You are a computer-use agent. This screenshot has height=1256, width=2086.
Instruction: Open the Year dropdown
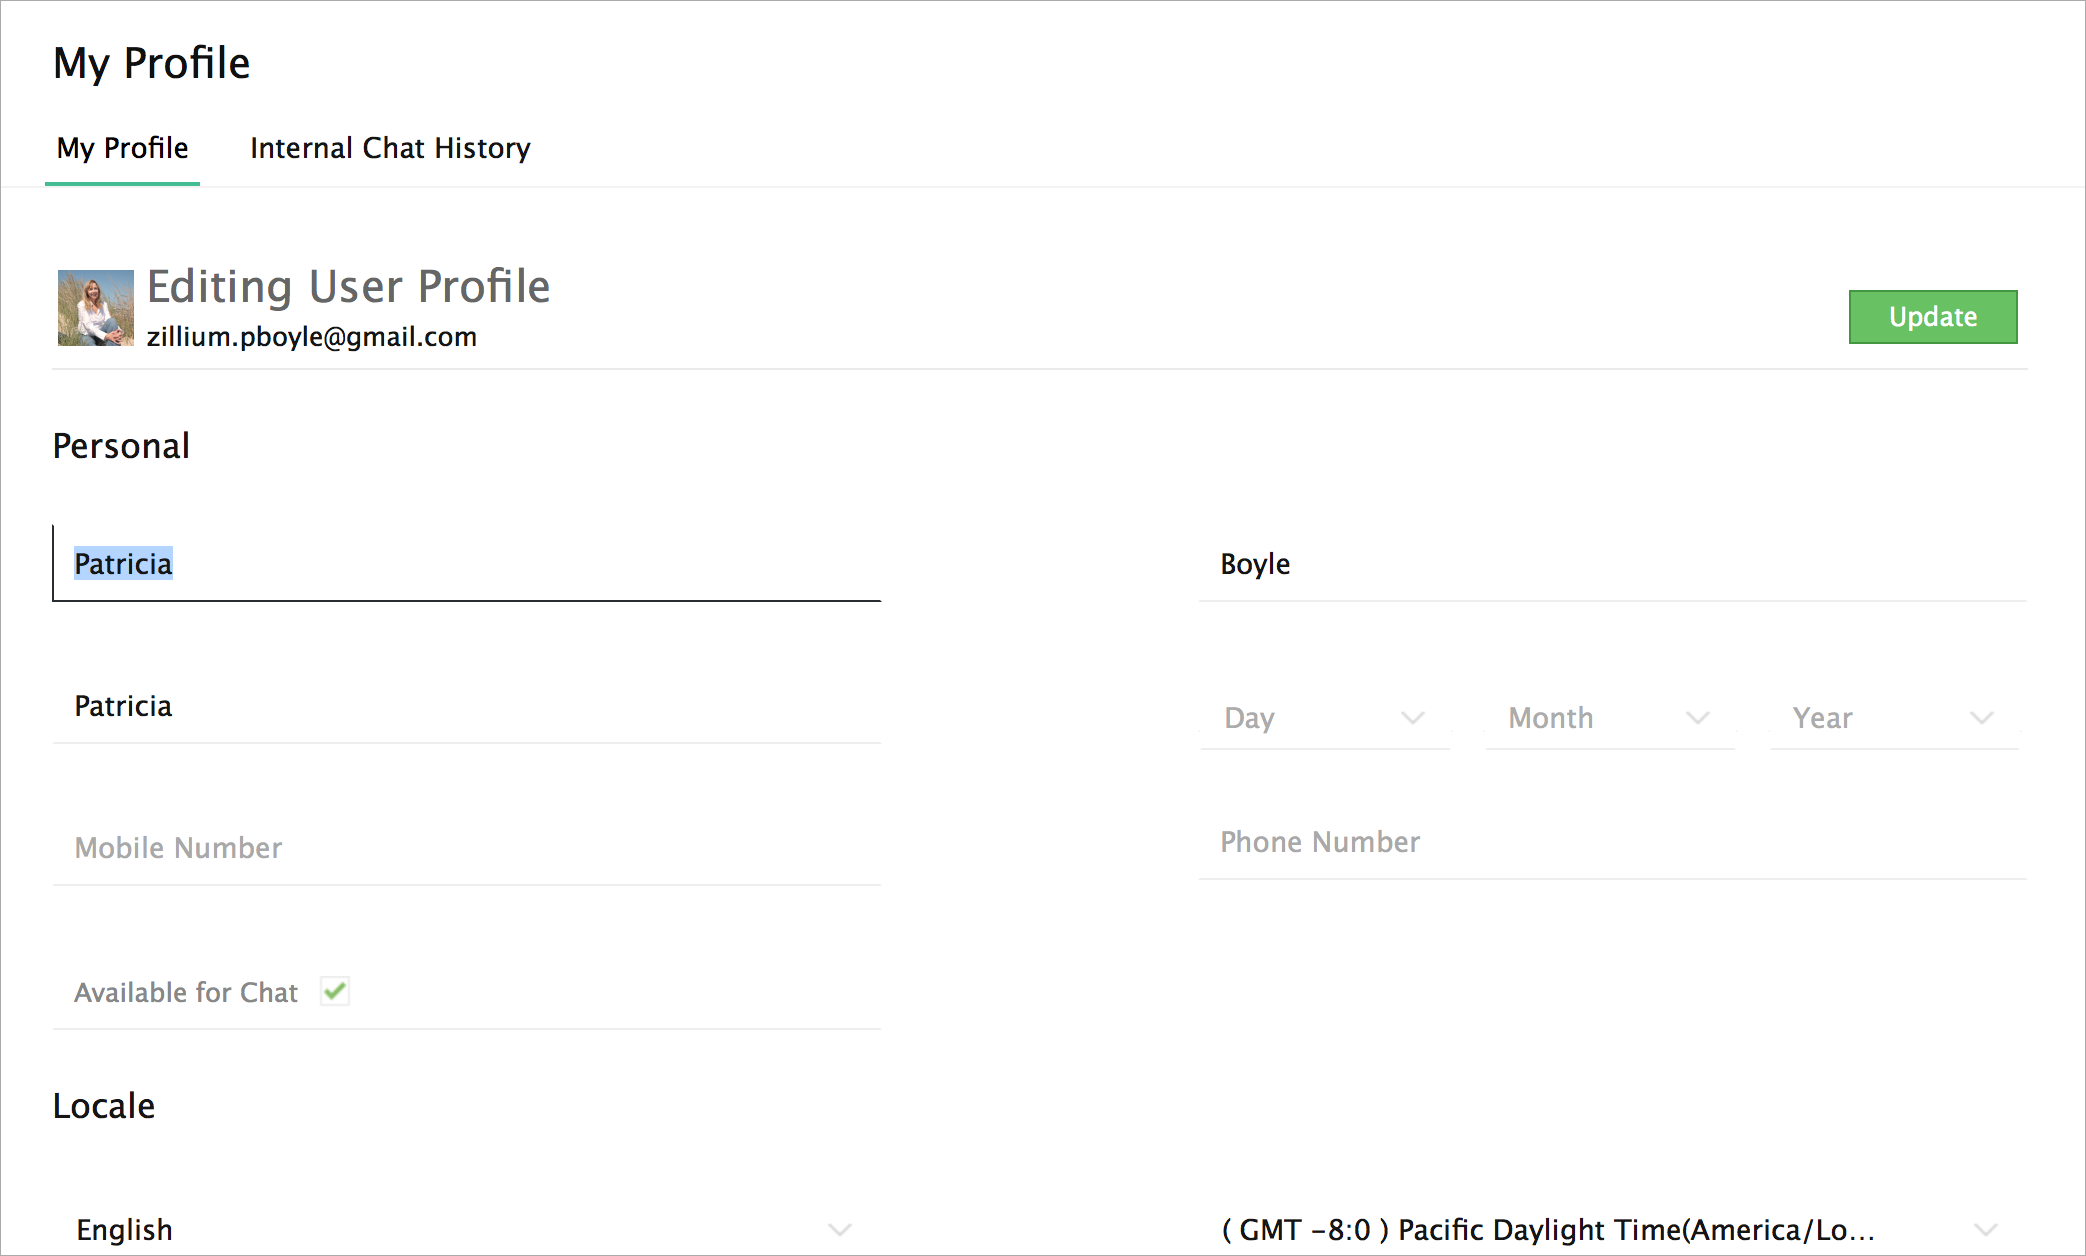pos(1892,718)
